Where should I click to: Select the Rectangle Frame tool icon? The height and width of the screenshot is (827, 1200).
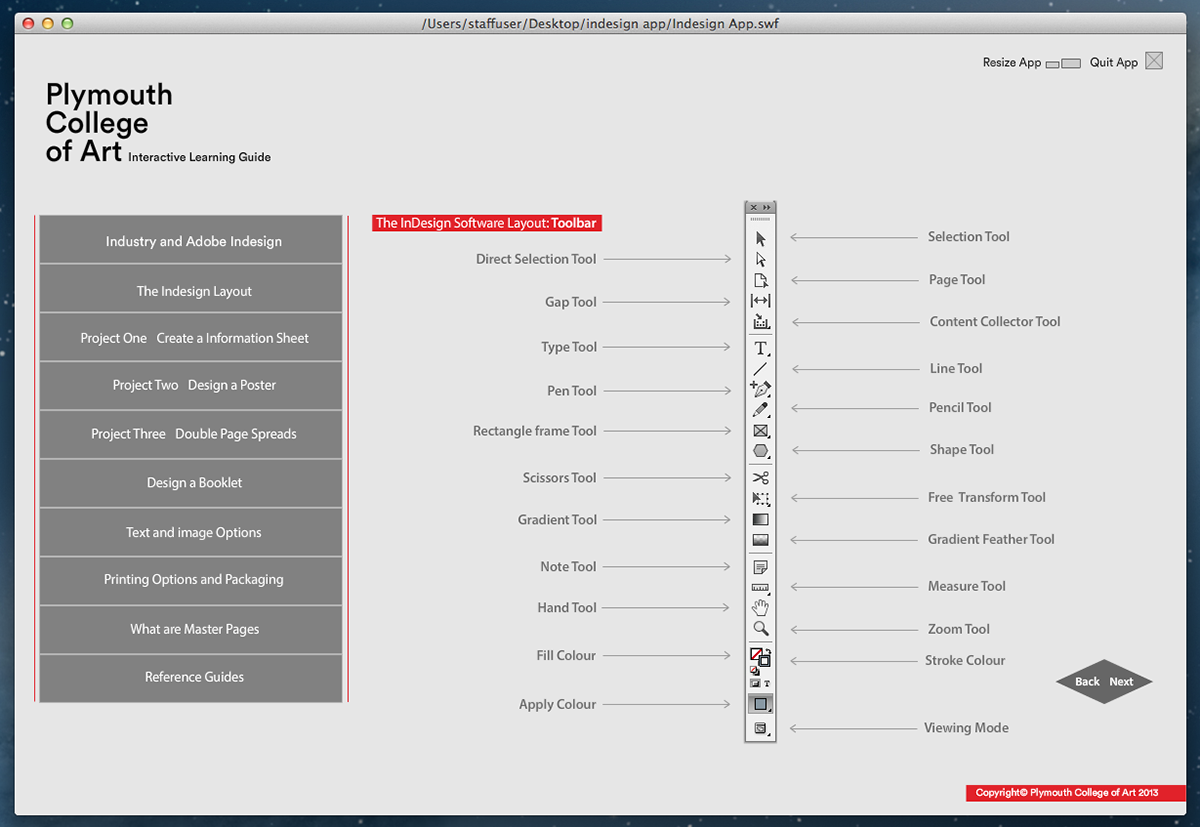click(x=761, y=431)
